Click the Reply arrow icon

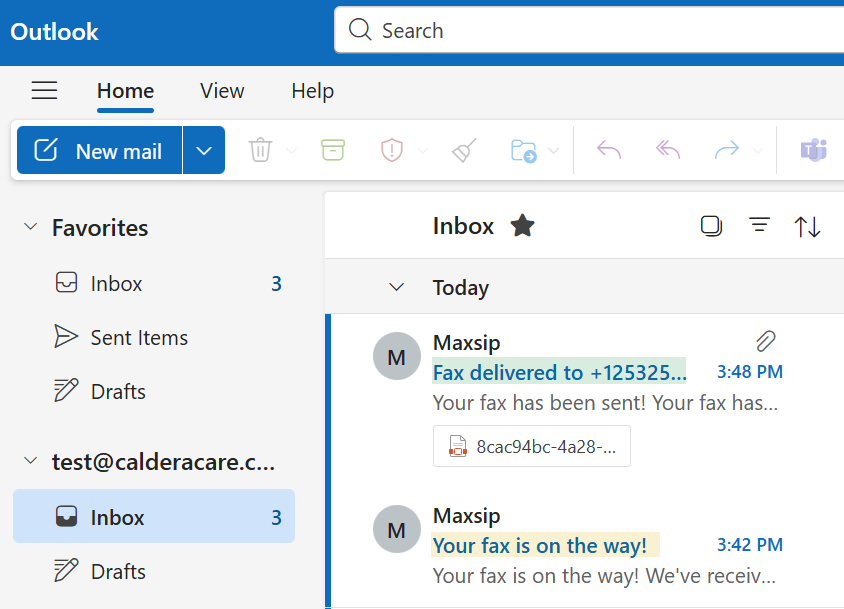pyautogui.click(x=609, y=150)
